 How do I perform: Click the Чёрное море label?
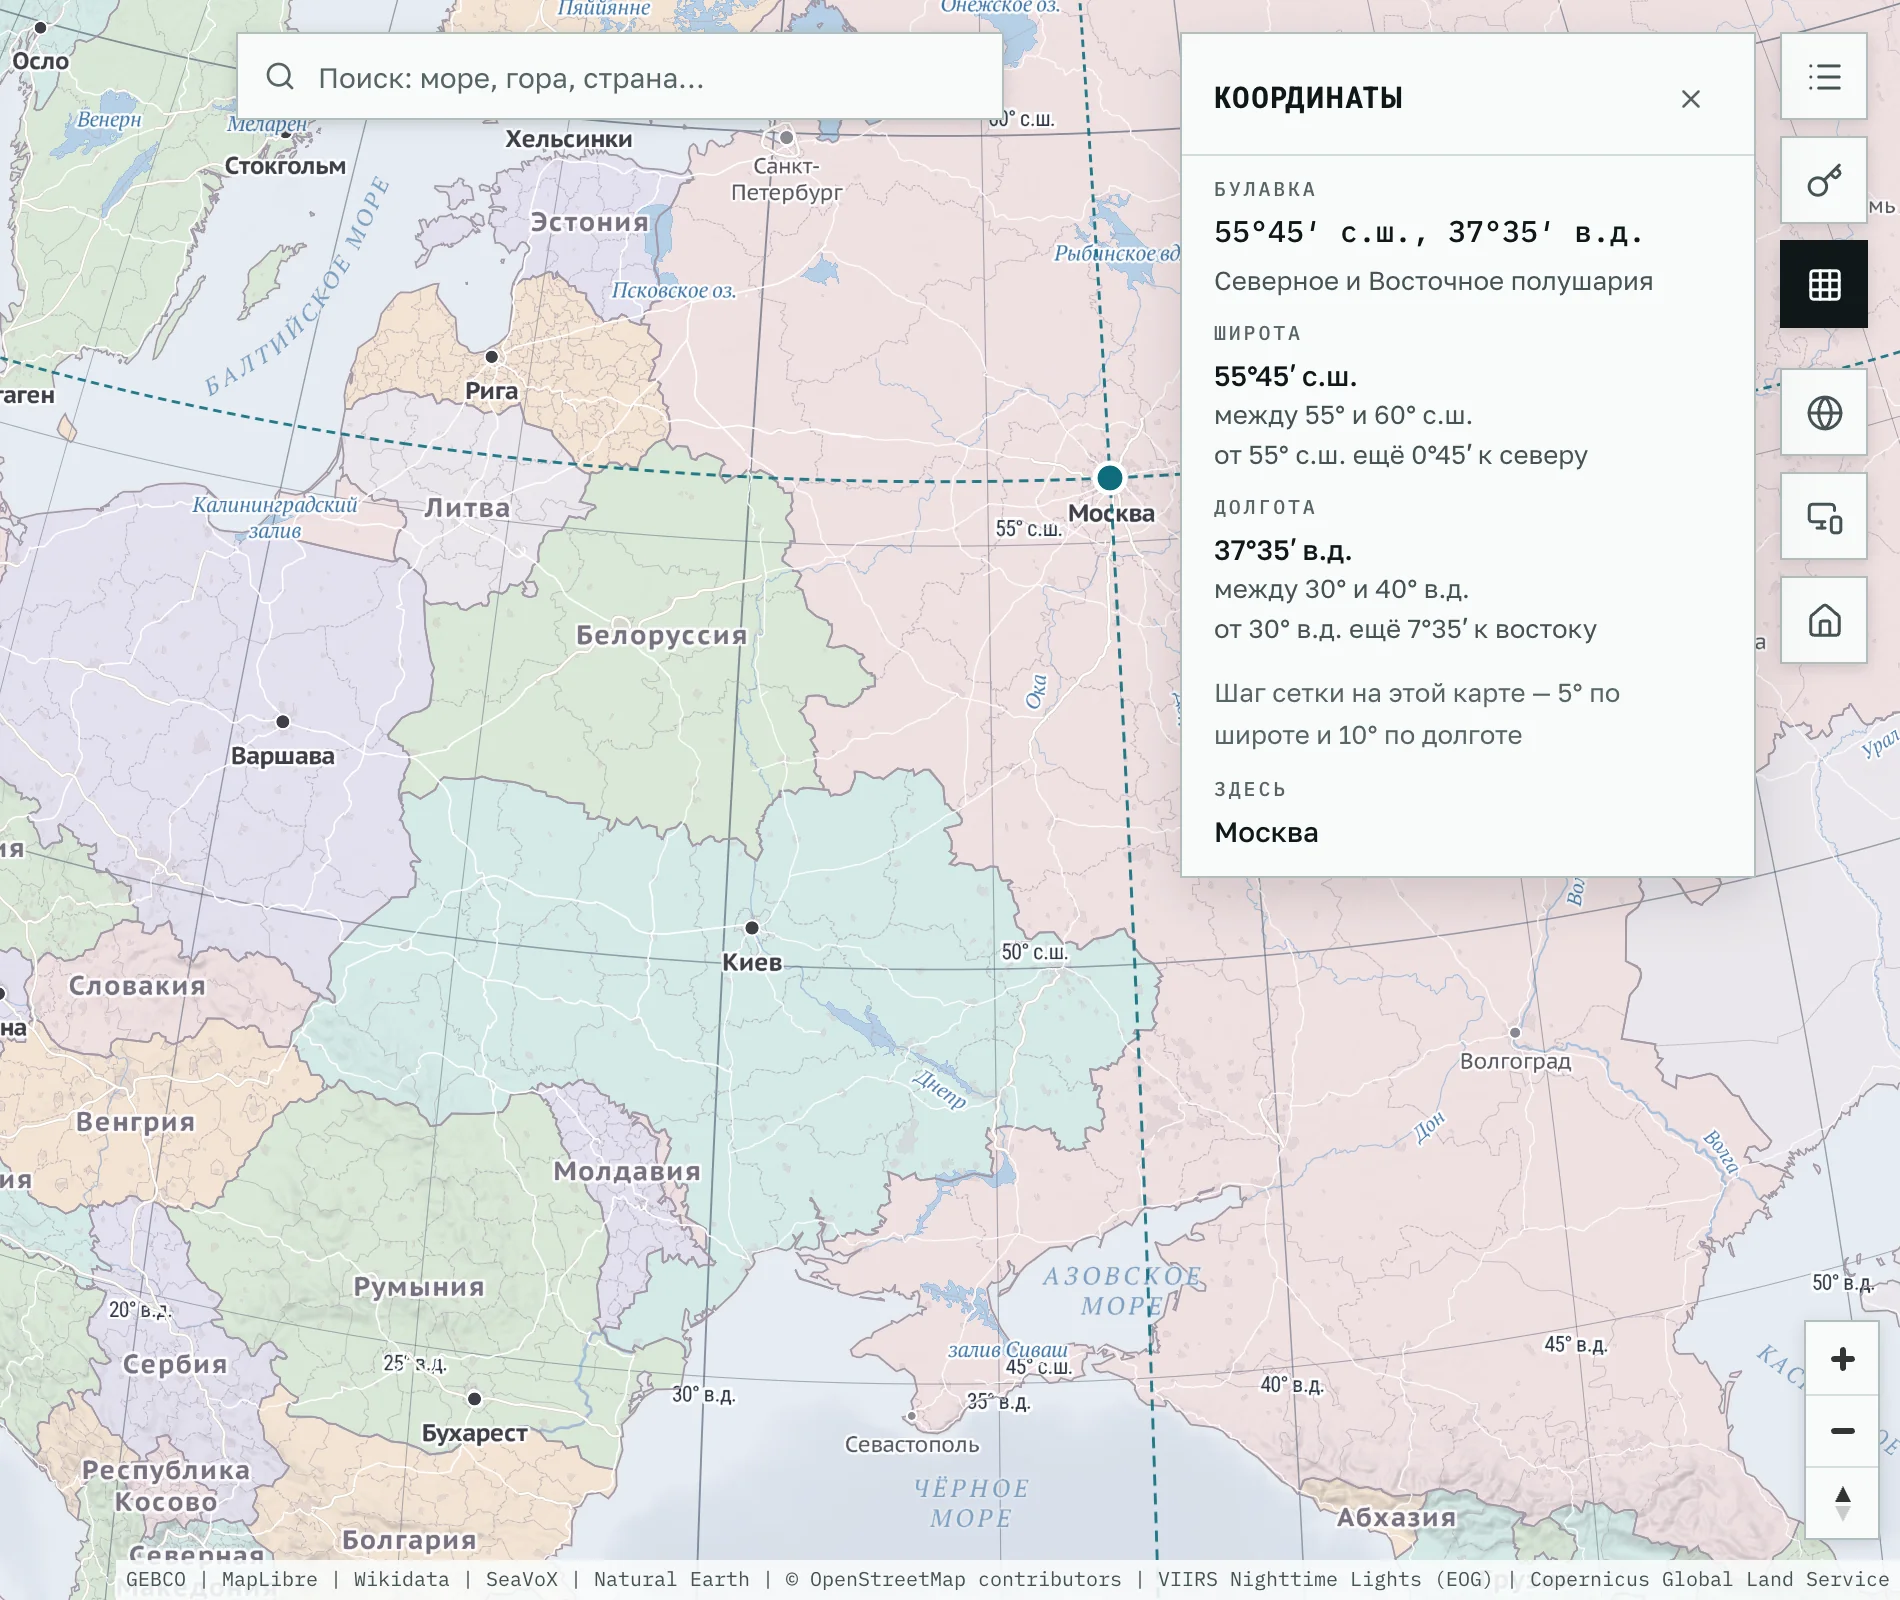(x=971, y=1503)
